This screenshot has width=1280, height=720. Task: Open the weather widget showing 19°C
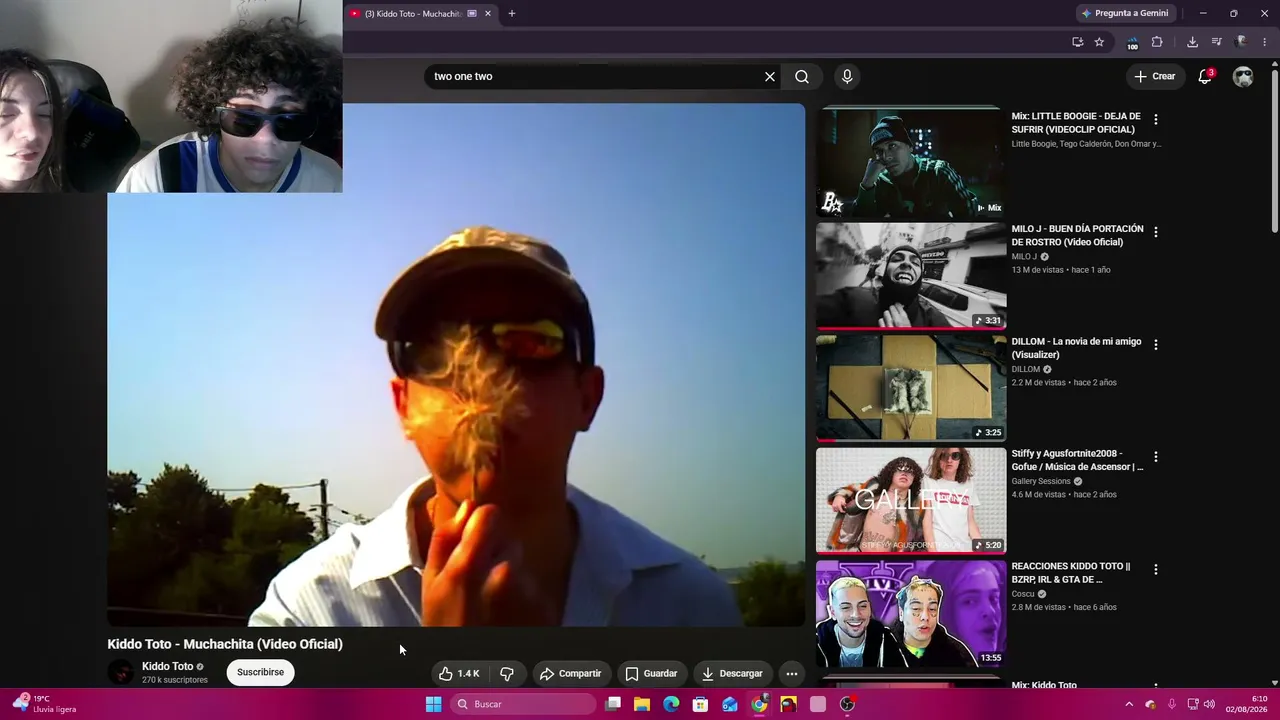[x=45, y=704]
